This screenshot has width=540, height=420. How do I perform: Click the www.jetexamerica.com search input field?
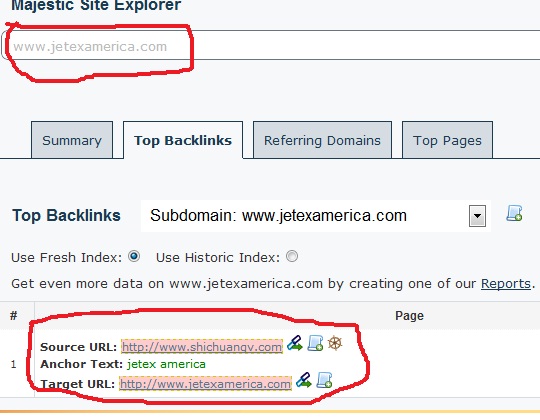tap(271, 45)
